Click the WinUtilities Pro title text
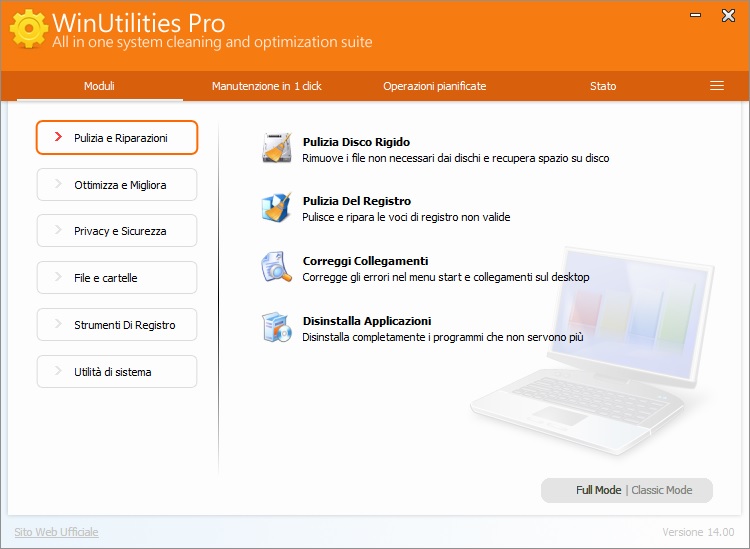The height and width of the screenshot is (549, 750). coord(139,22)
